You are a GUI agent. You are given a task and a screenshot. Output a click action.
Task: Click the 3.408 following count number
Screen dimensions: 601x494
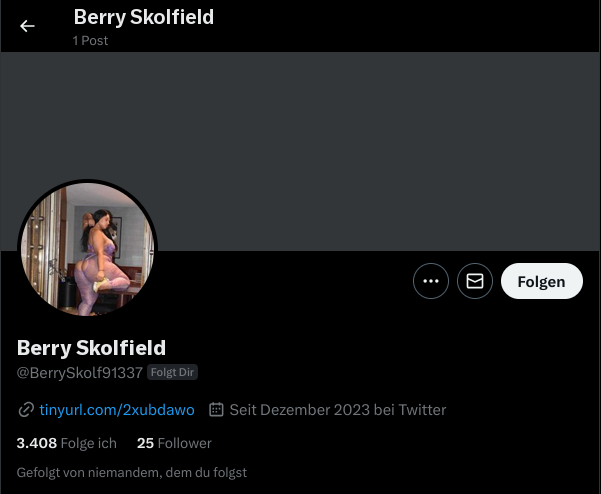point(37,443)
